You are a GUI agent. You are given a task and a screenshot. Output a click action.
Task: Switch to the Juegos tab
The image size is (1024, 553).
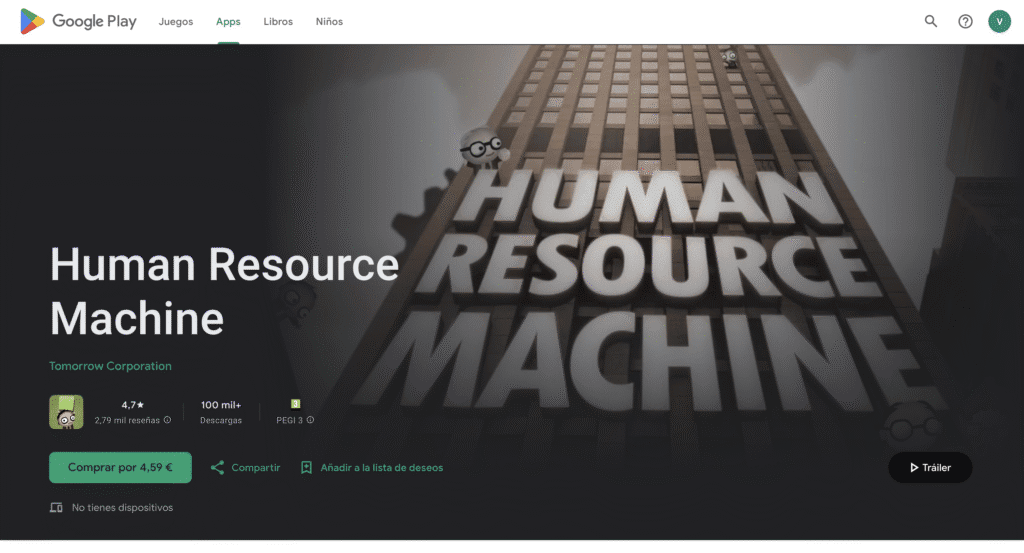pyautogui.click(x=175, y=22)
